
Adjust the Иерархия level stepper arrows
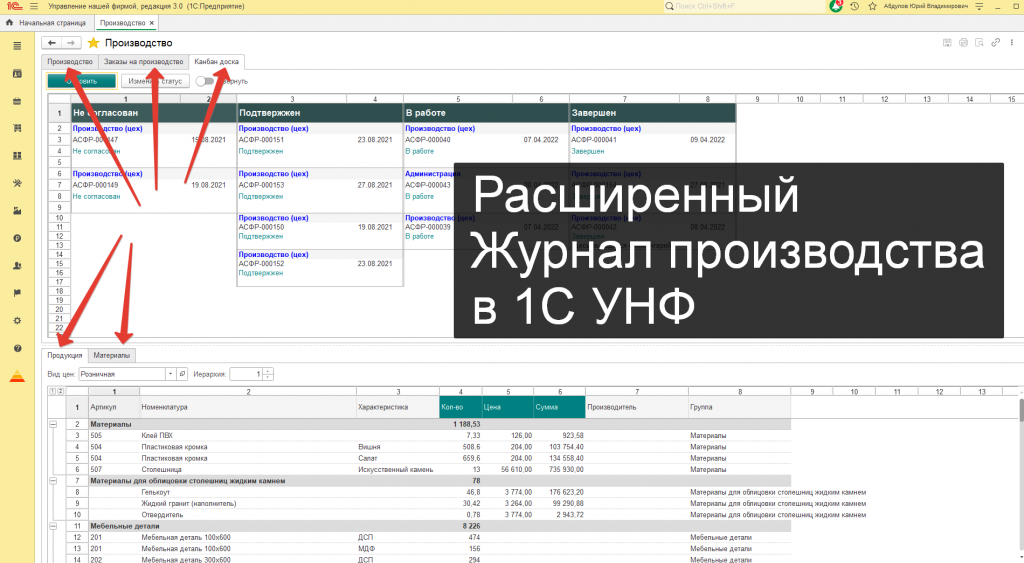(x=268, y=374)
